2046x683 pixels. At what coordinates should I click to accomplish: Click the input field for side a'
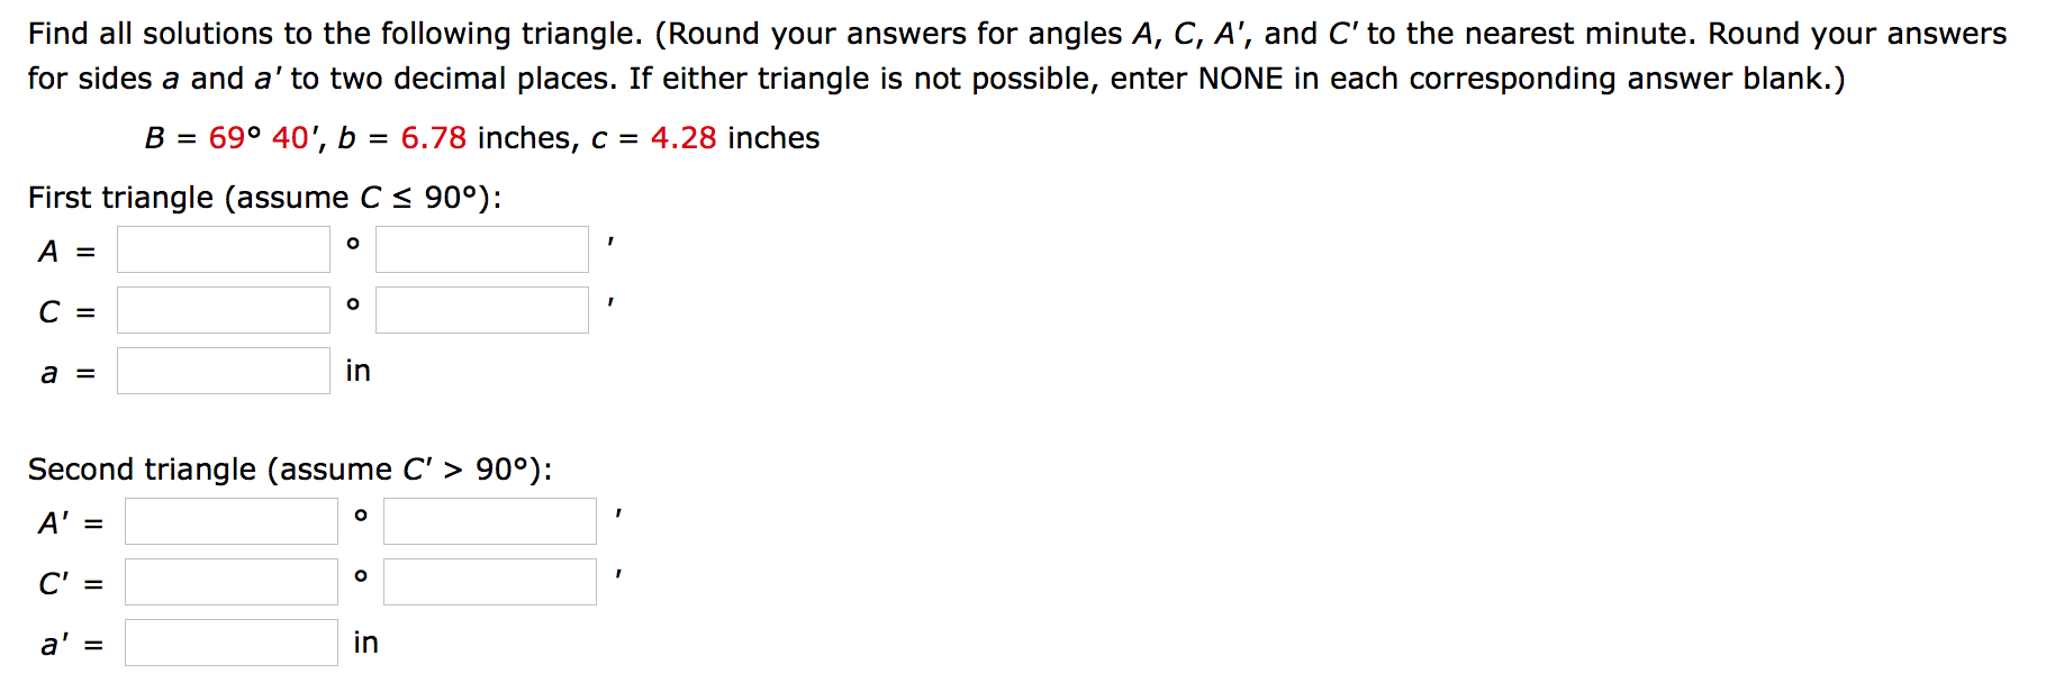tap(230, 644)
